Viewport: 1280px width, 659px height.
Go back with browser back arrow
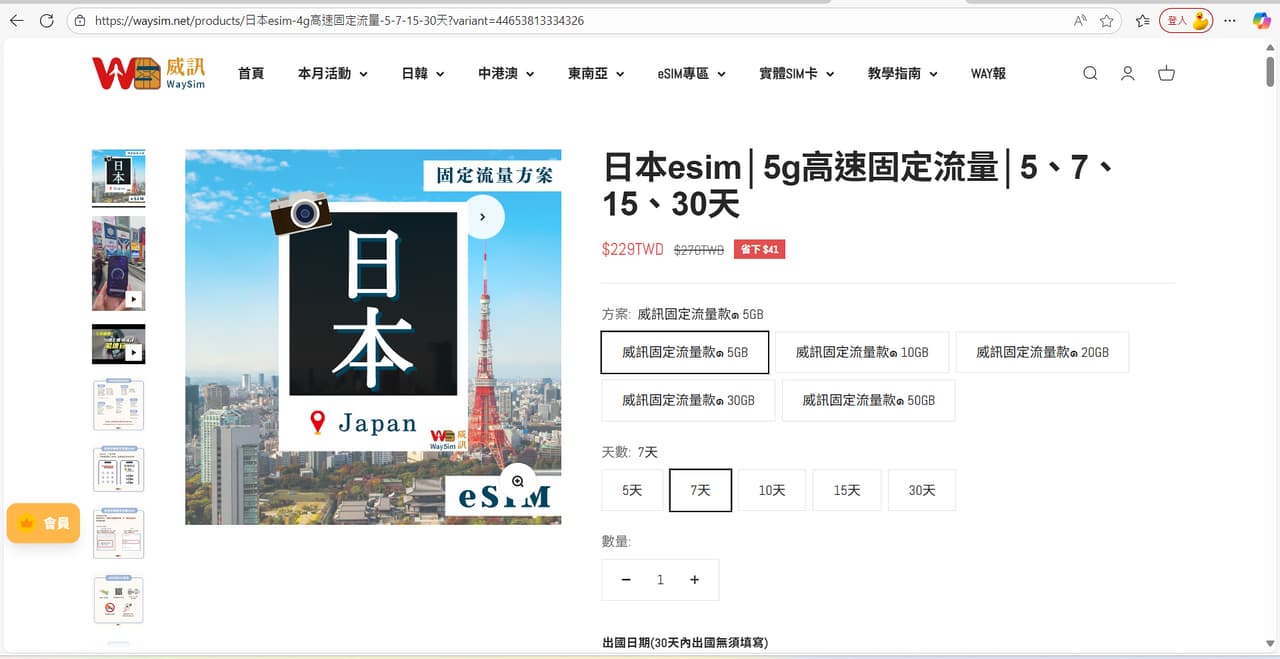click(x=16, y=20)
